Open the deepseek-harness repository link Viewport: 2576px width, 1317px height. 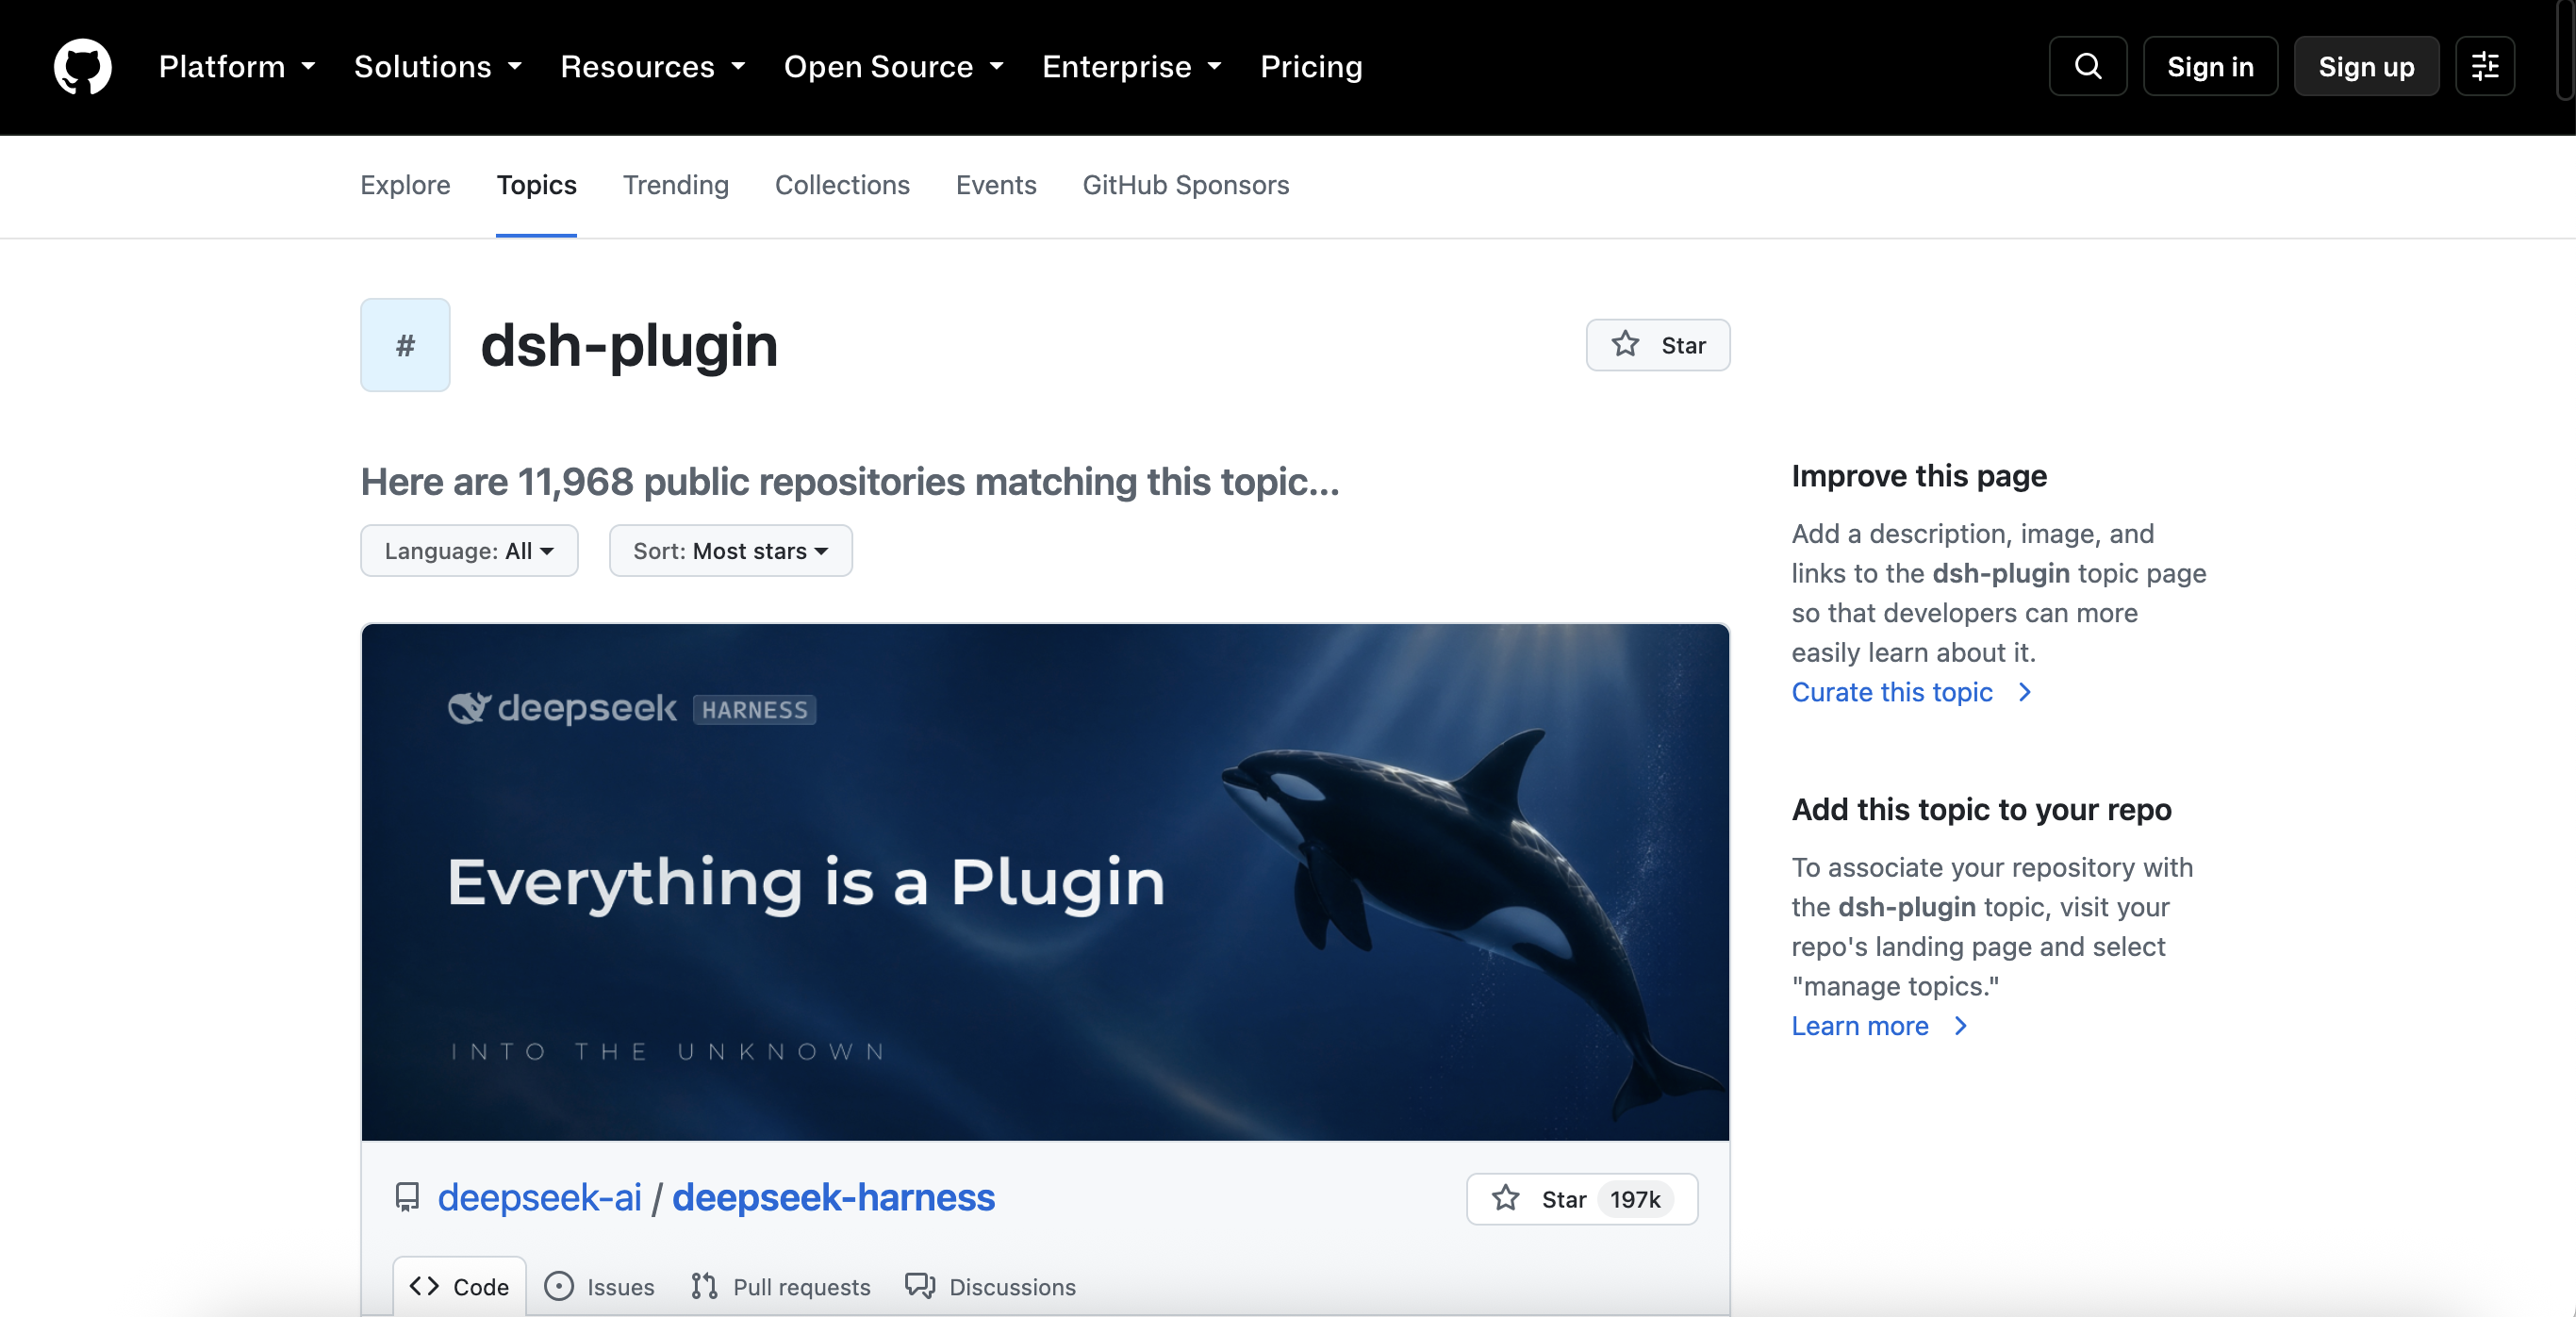click(x=834, y=1197)
